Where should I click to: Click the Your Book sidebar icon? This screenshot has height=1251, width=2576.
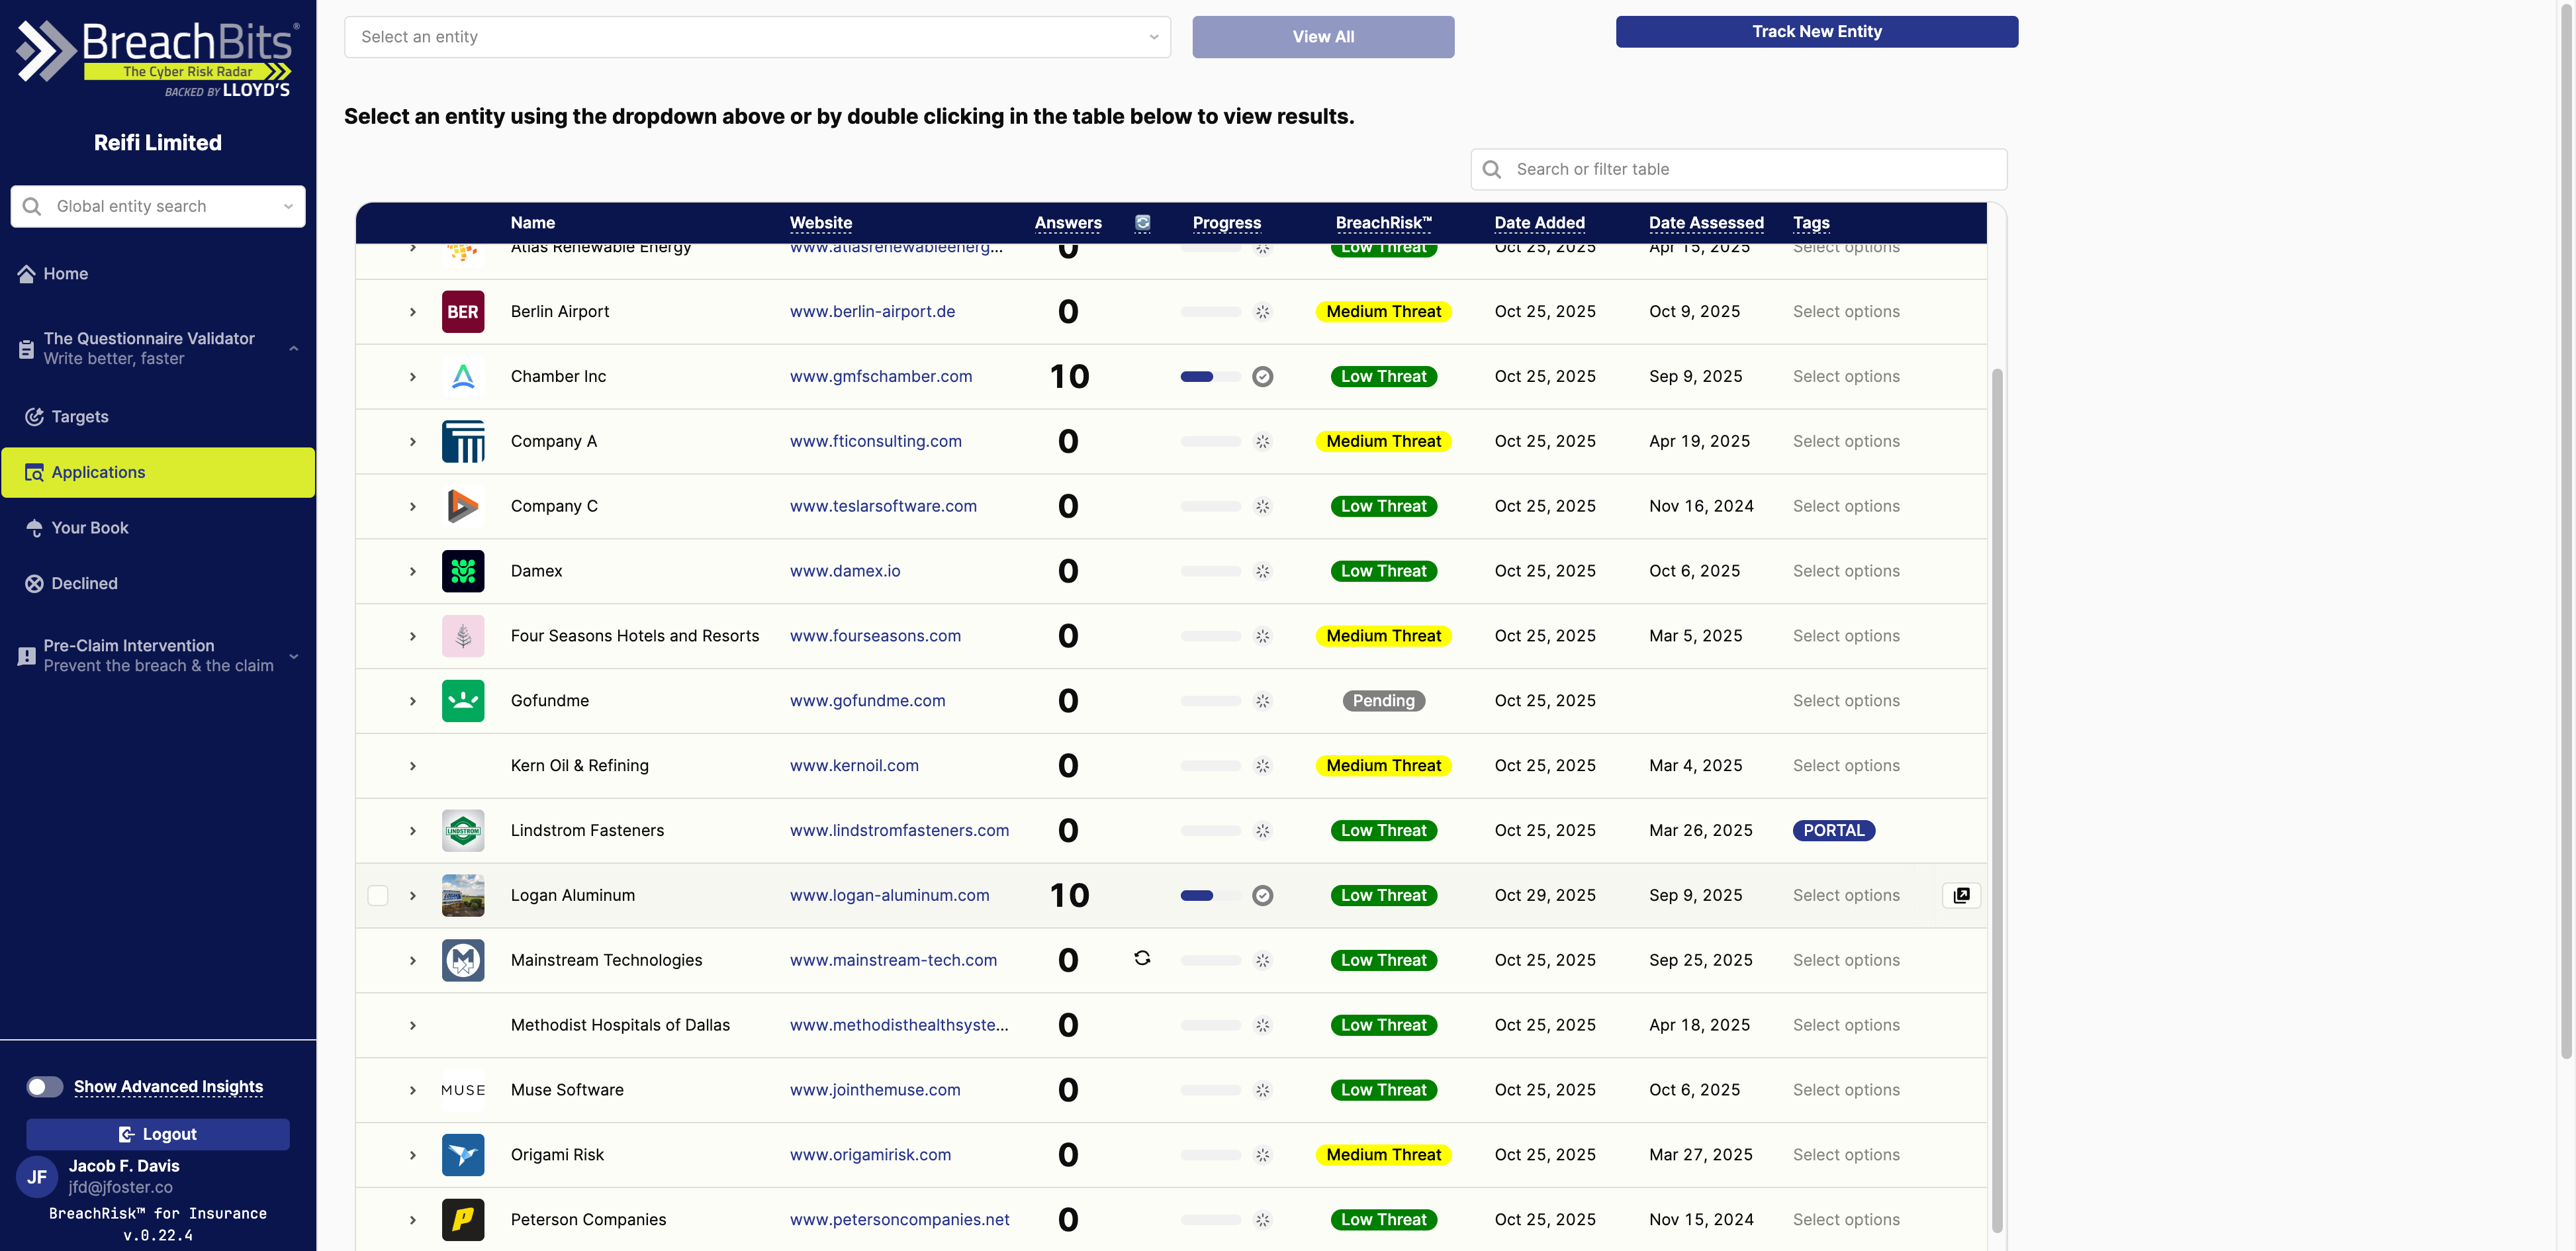click(34, 527)
